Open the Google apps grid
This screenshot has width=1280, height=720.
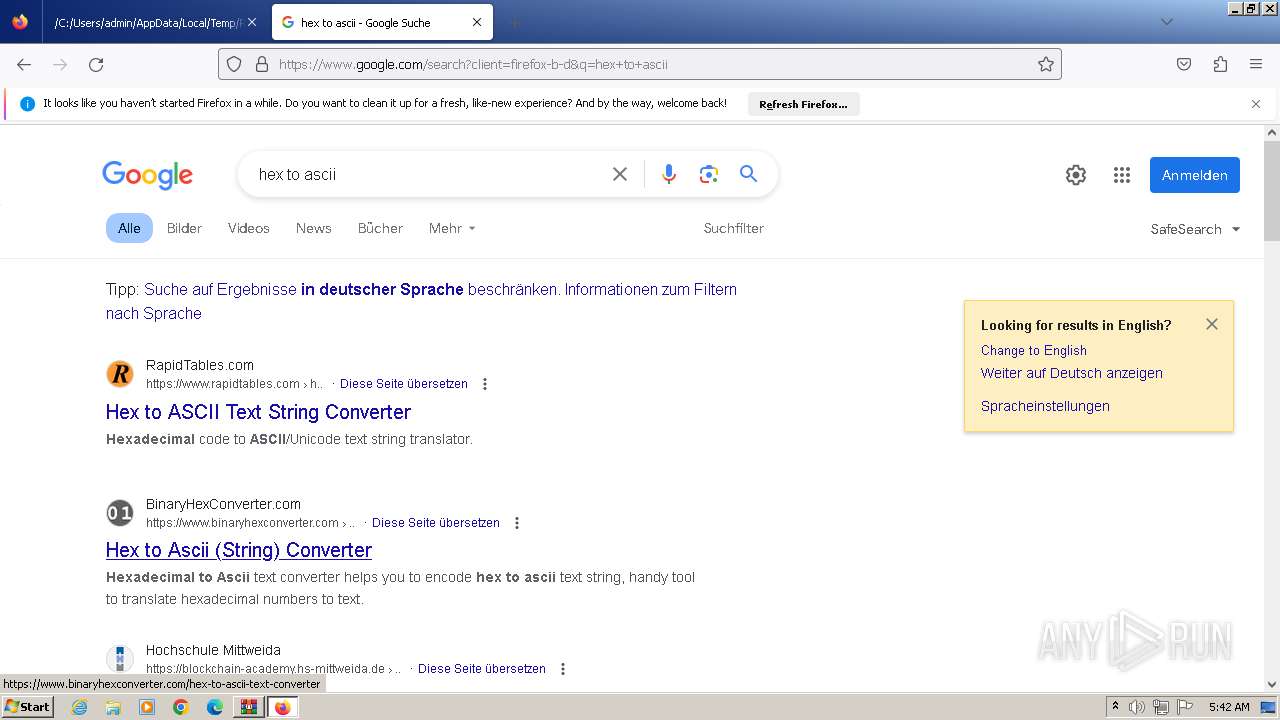click(x=1122, y=175)
